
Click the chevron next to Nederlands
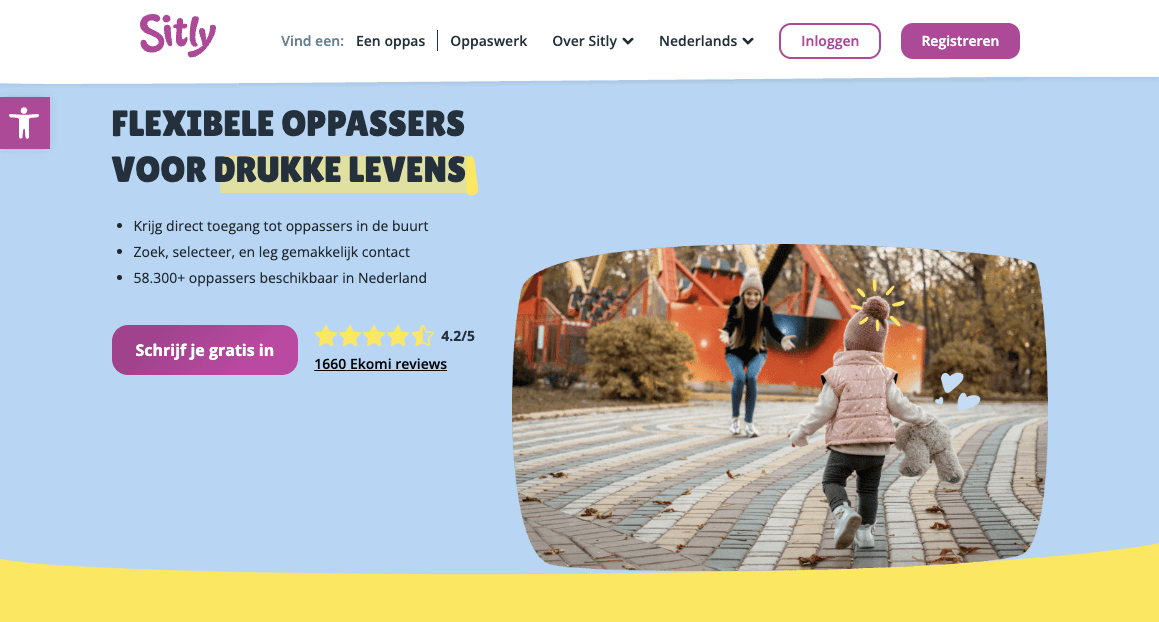748,41
